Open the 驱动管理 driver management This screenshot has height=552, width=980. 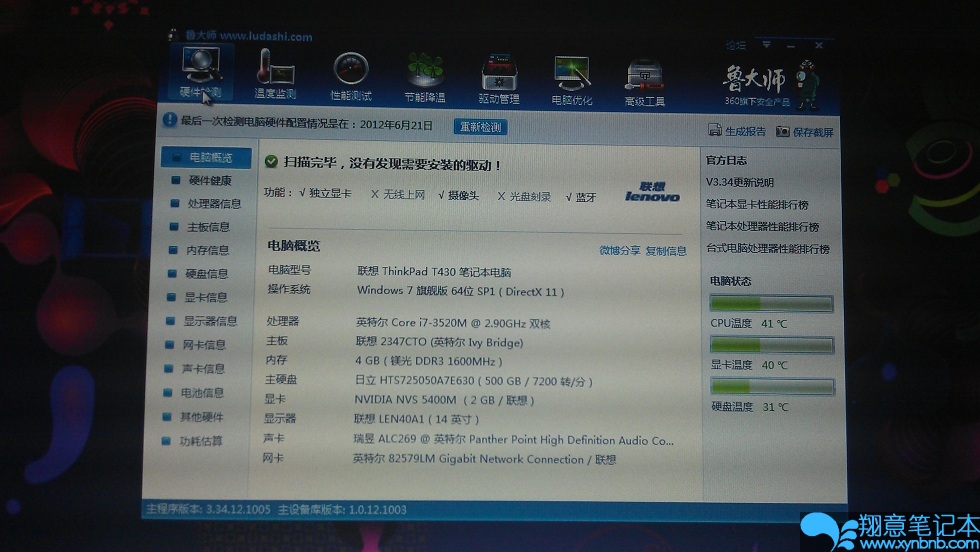point(499,79)
